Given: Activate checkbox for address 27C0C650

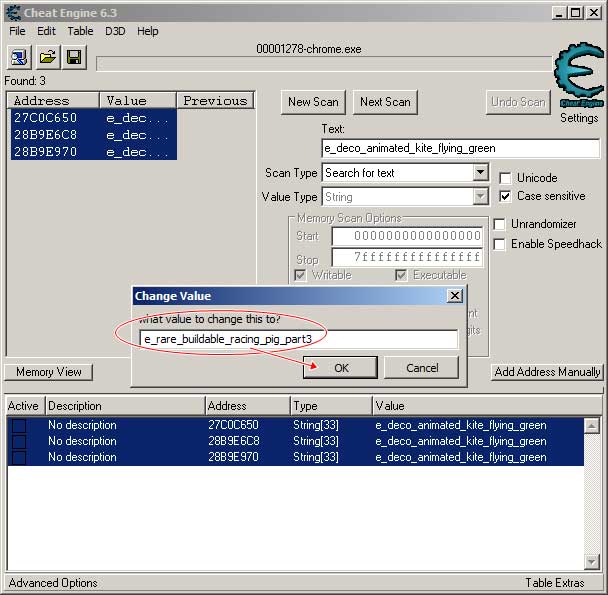Looking at the screenshot, I should tap(19, 425).
